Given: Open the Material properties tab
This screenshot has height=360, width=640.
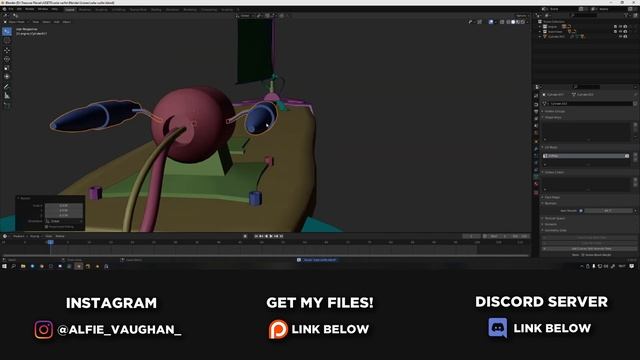Looking at the screenshot, I should (536, 184).
